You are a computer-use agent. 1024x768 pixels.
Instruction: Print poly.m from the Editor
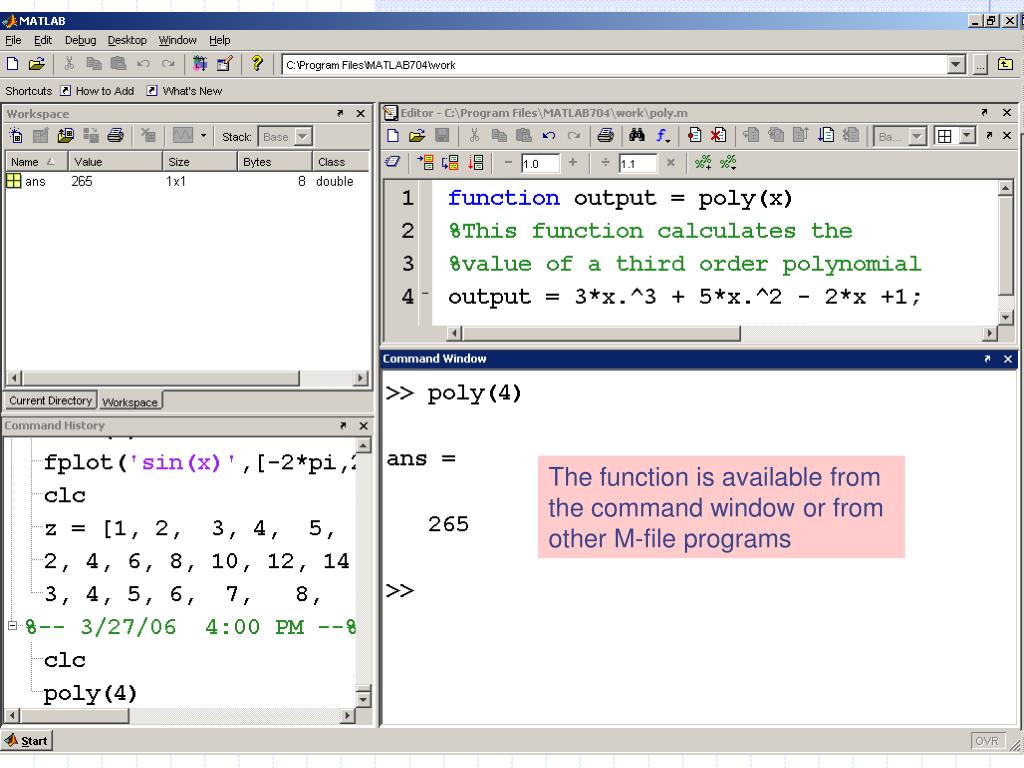605,136
